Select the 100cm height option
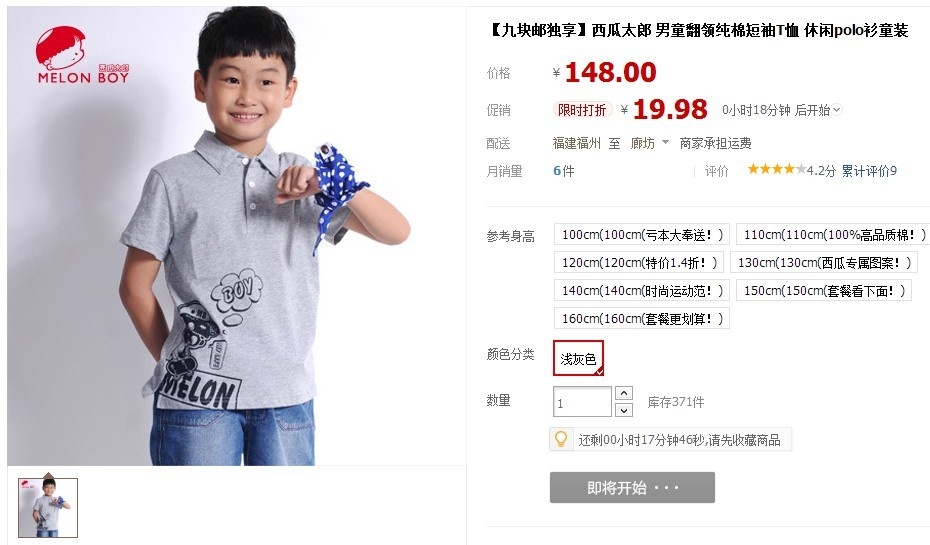Screen dimensions: 930x545 [x=642, y=235]
